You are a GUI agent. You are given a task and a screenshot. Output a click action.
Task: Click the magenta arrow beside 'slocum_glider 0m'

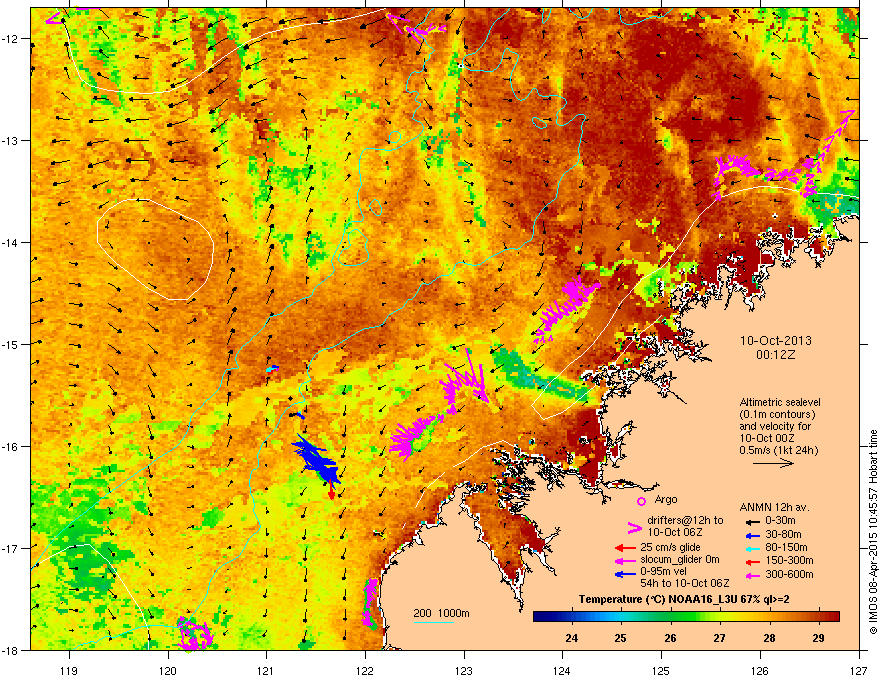coord(625,560)
